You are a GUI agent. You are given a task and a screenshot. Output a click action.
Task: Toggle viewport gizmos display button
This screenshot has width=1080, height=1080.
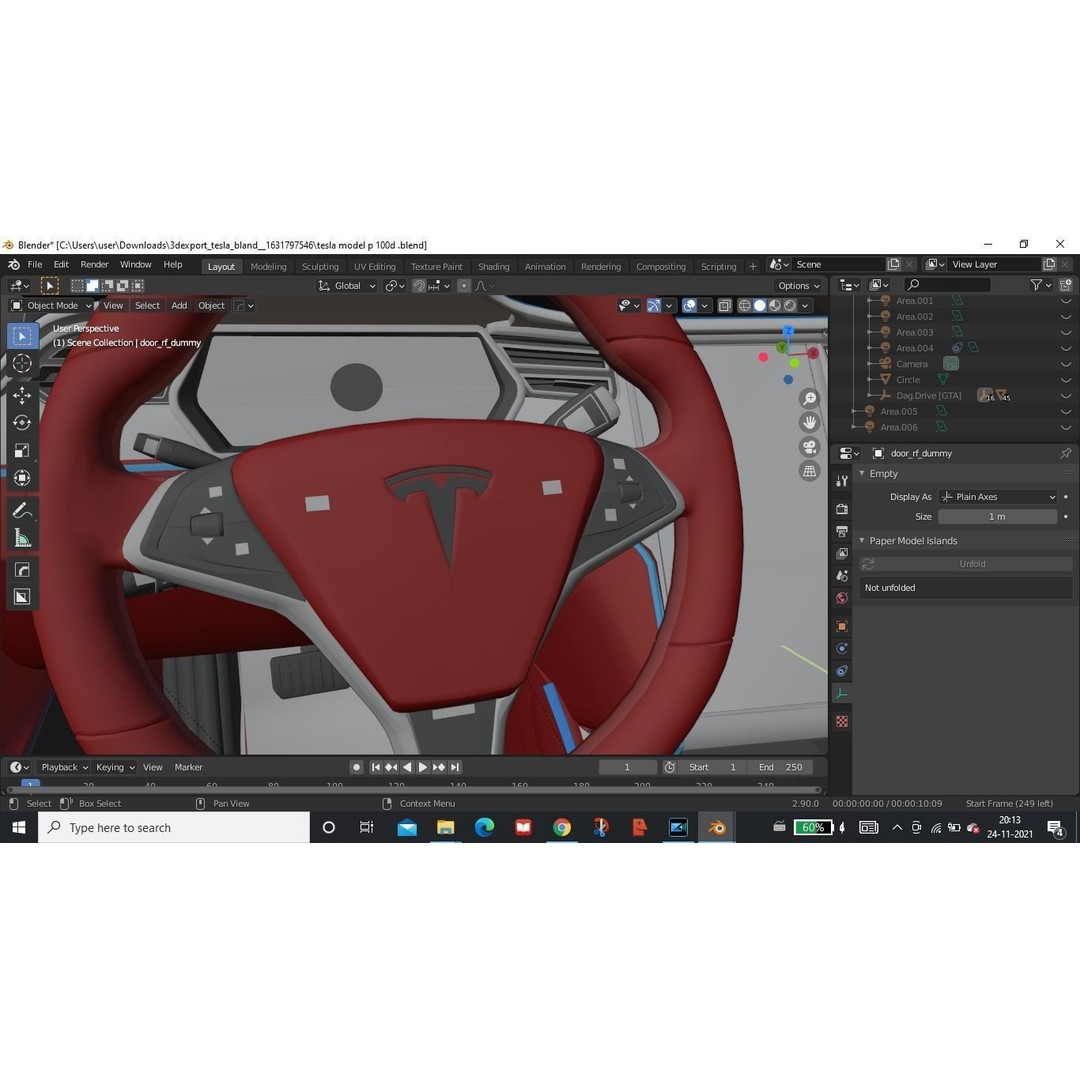click(654, 305)
